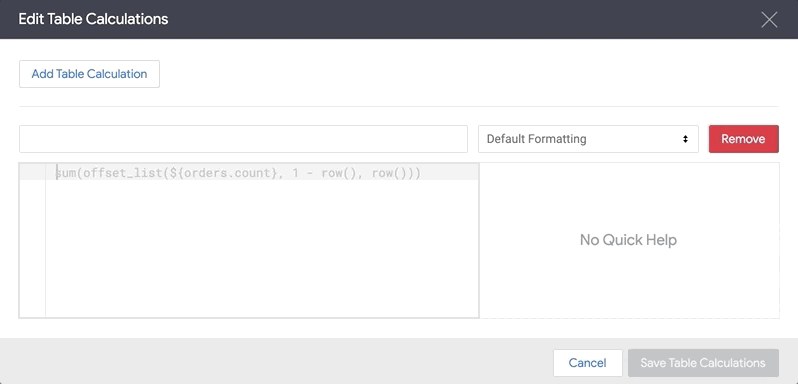
Task: Click the editor's line number gutter
Action: click(33, 240)
